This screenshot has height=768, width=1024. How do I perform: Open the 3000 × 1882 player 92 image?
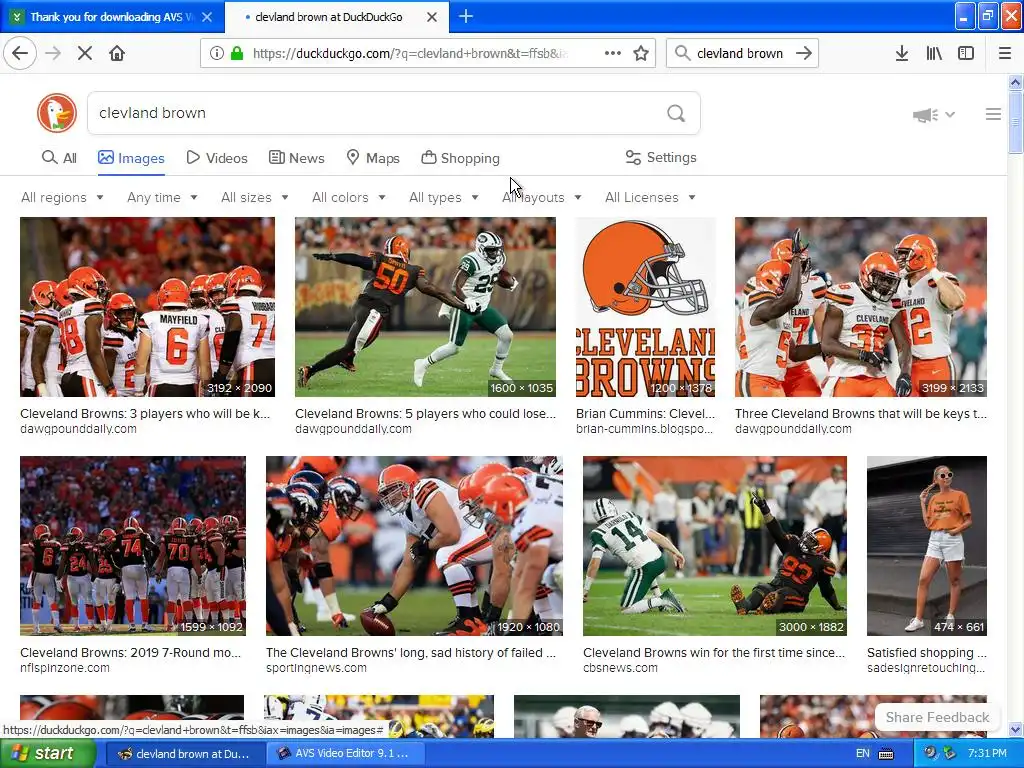tap(715, 546)
